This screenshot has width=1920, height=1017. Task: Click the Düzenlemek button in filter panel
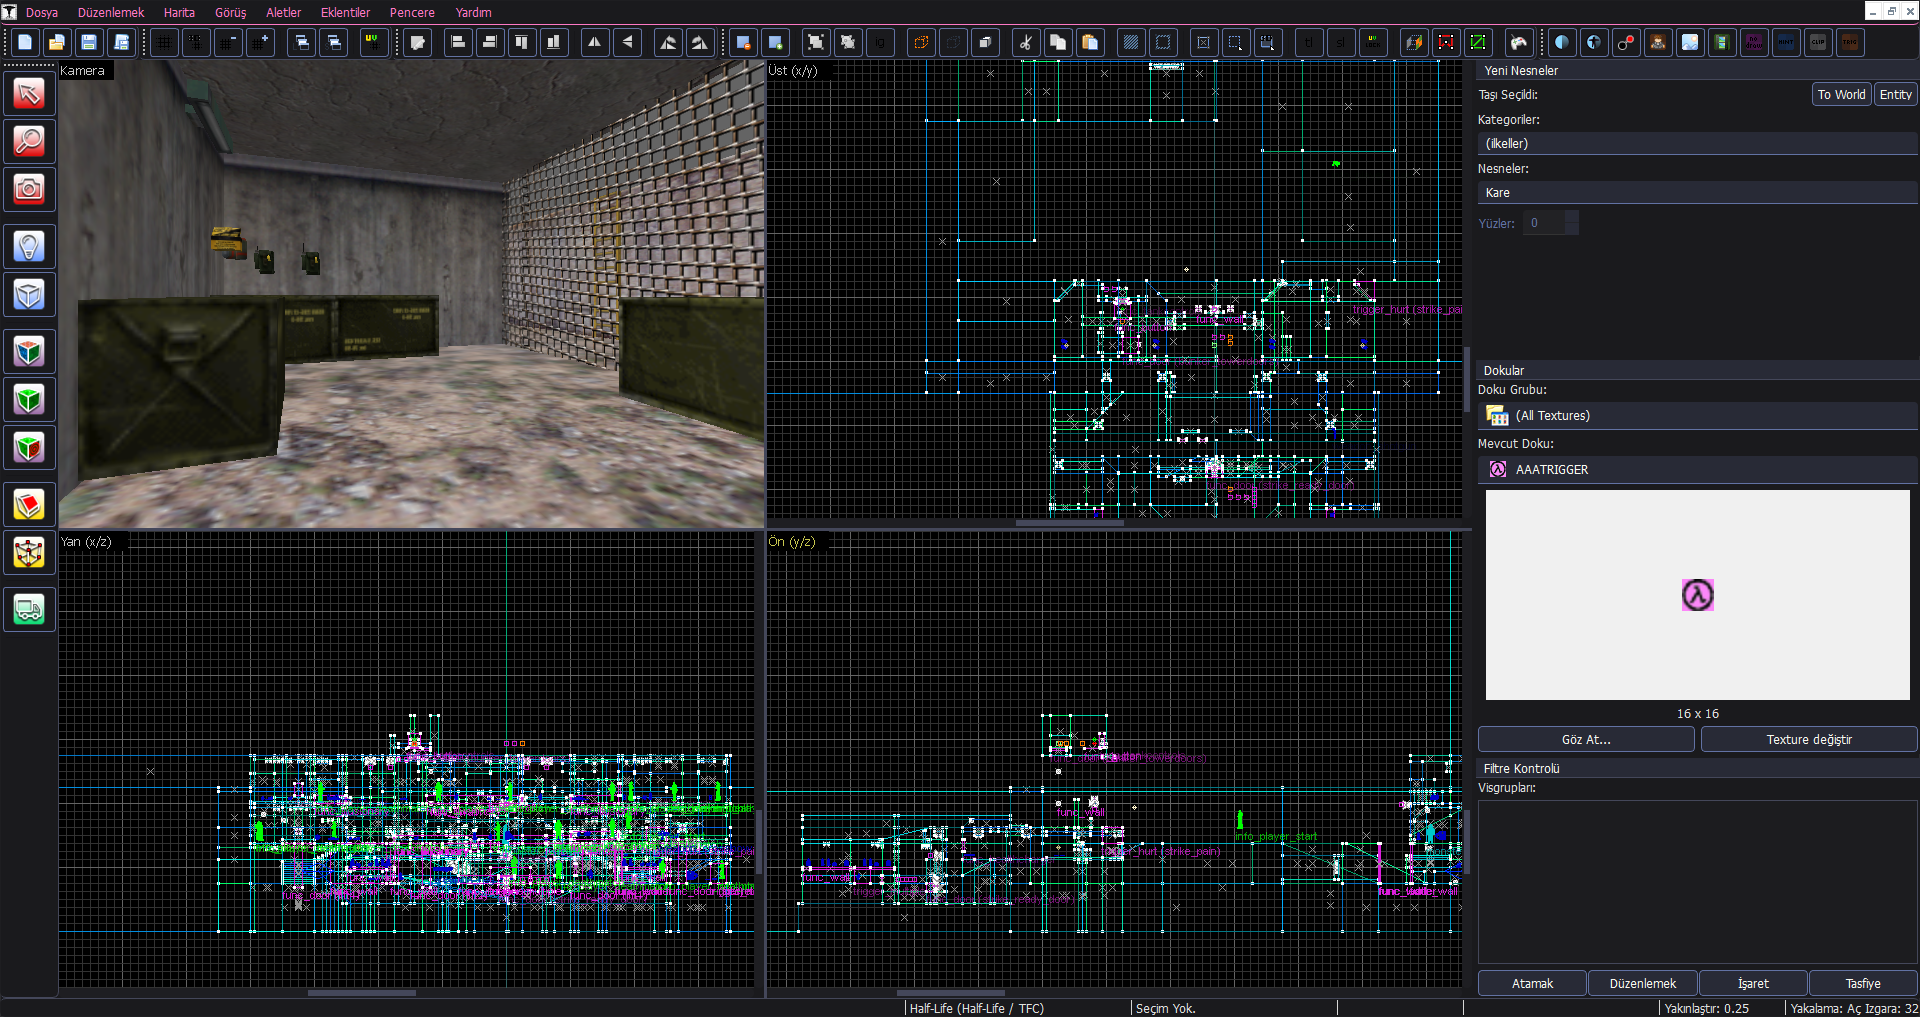pyautogui.click(x=1643, y=983)
